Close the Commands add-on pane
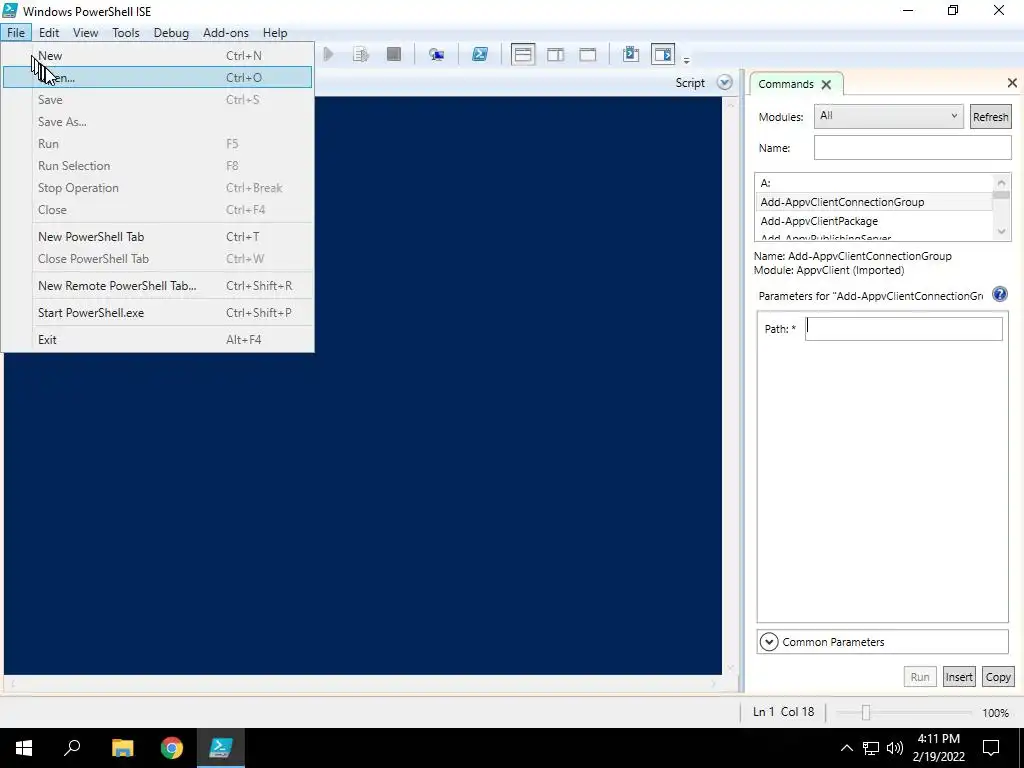1024x768 pixels. tap(1012, 83)
